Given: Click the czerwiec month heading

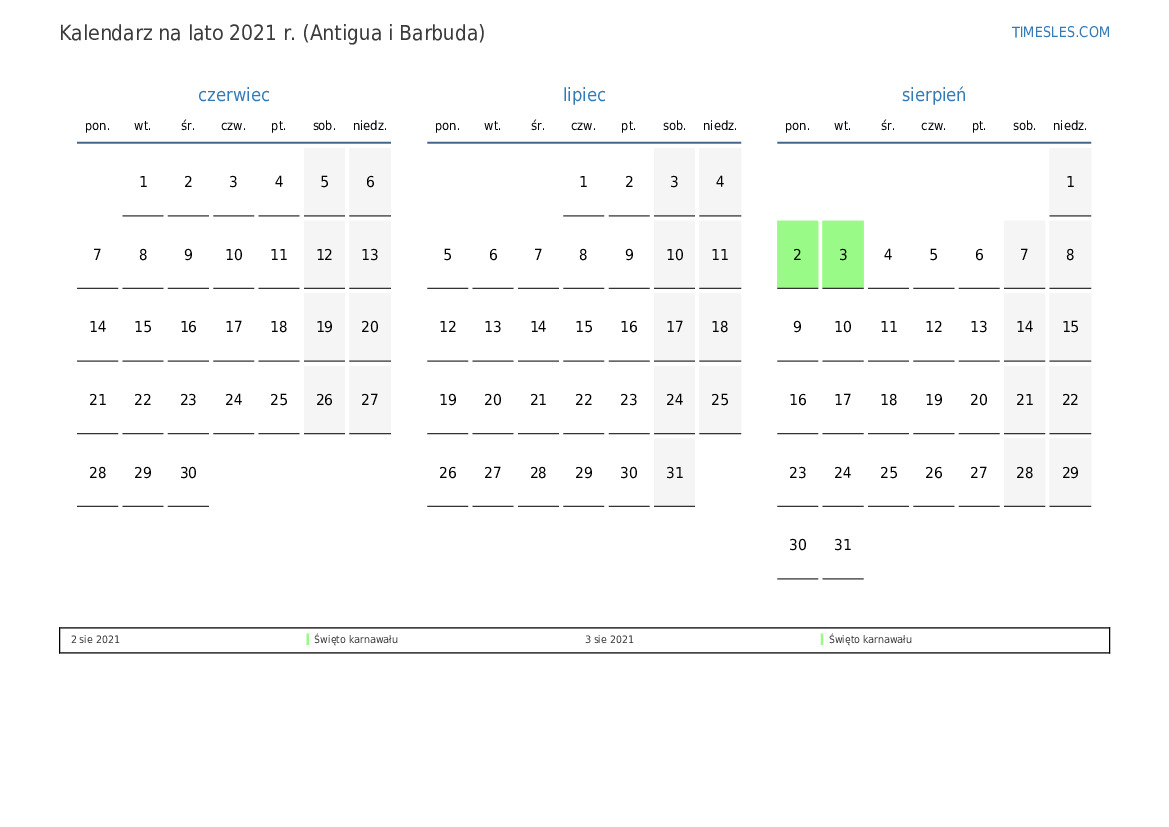Looking at the screenshot, I should 233,95.
